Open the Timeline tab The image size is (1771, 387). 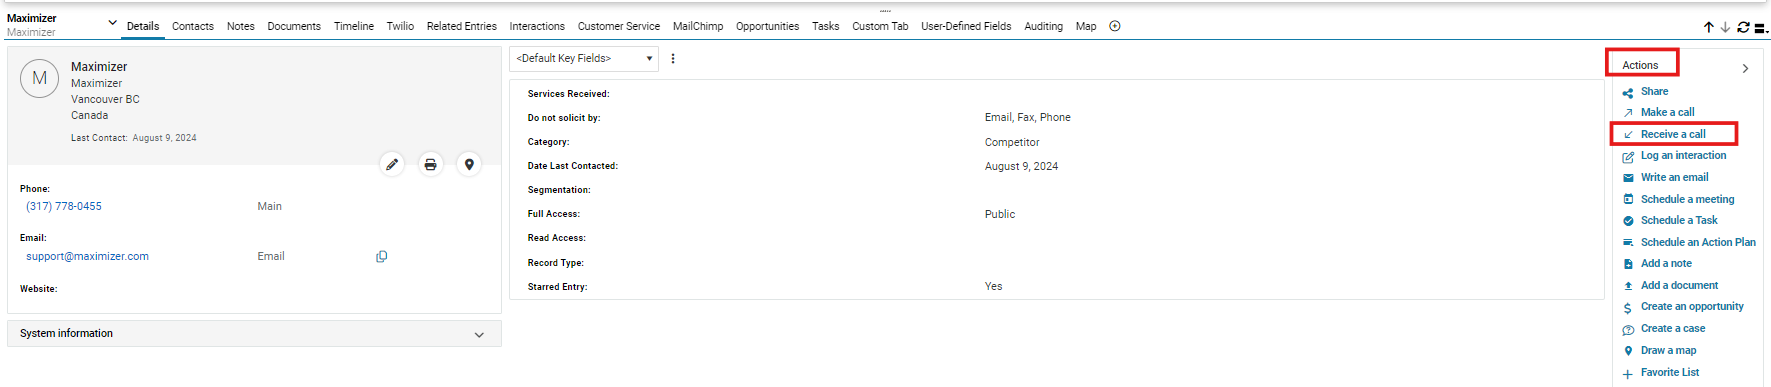(354, 26)
